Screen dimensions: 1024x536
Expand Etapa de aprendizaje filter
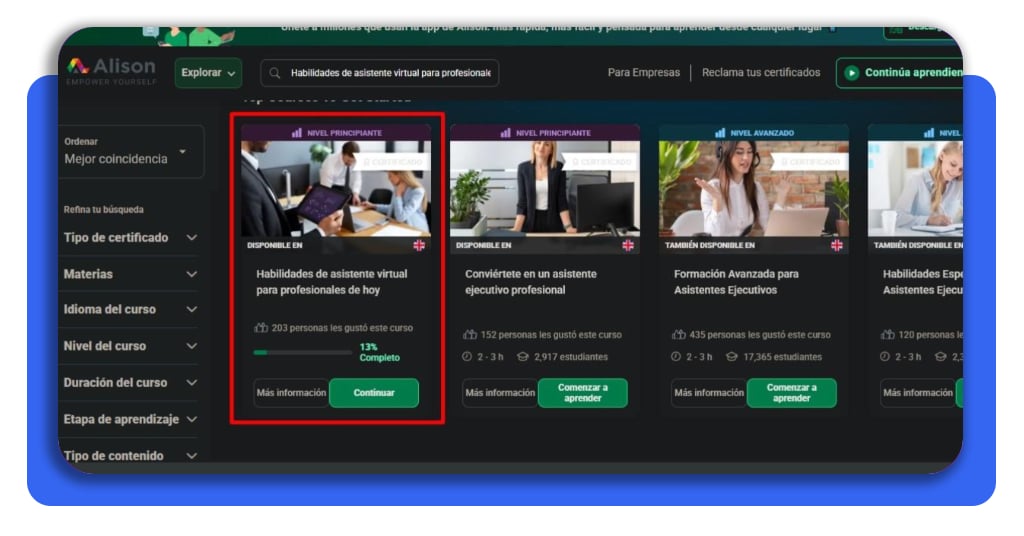(x=130, y=419)
